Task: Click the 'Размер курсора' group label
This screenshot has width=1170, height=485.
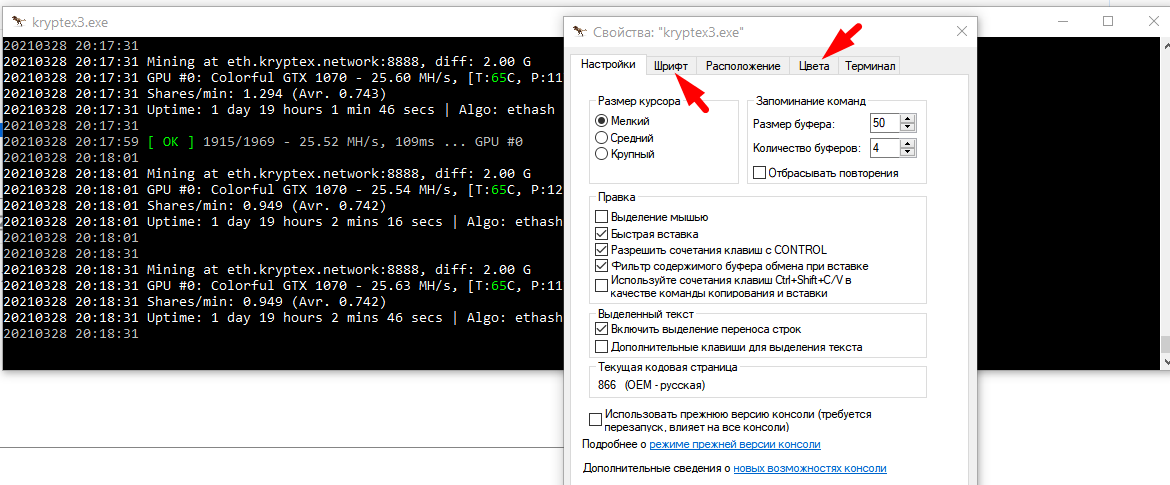Action: pyautogui.click(x=637, y=102)
